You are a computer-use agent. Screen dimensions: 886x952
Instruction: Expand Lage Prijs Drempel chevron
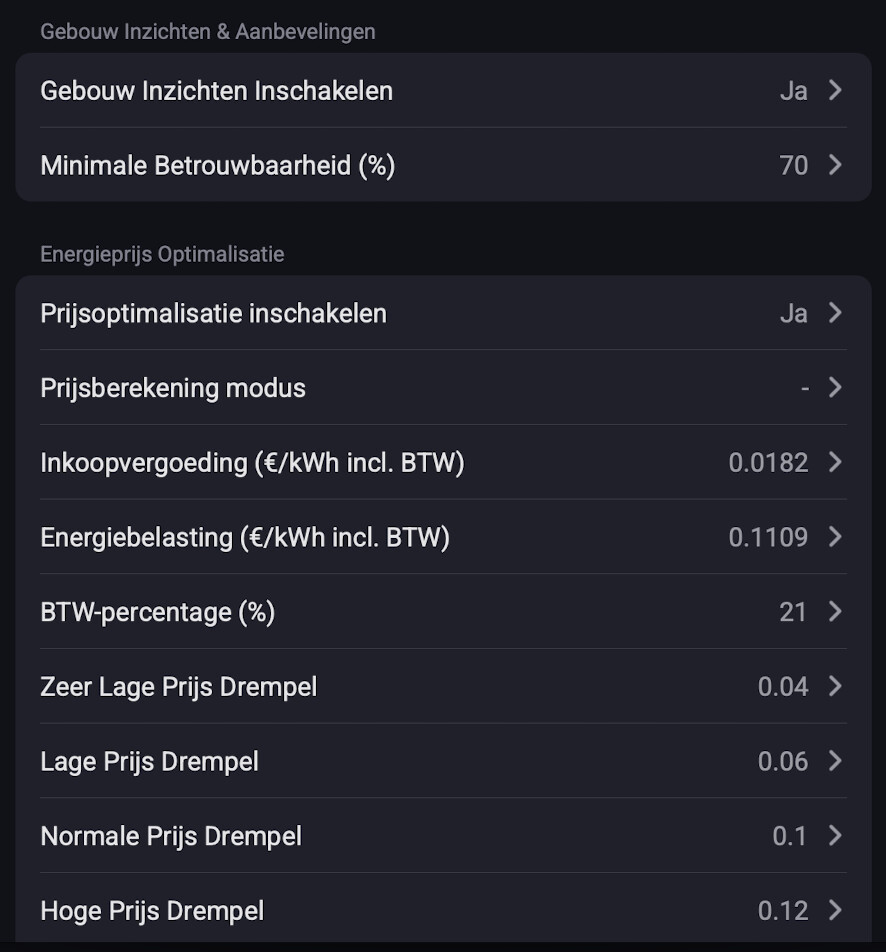[836, 761]
